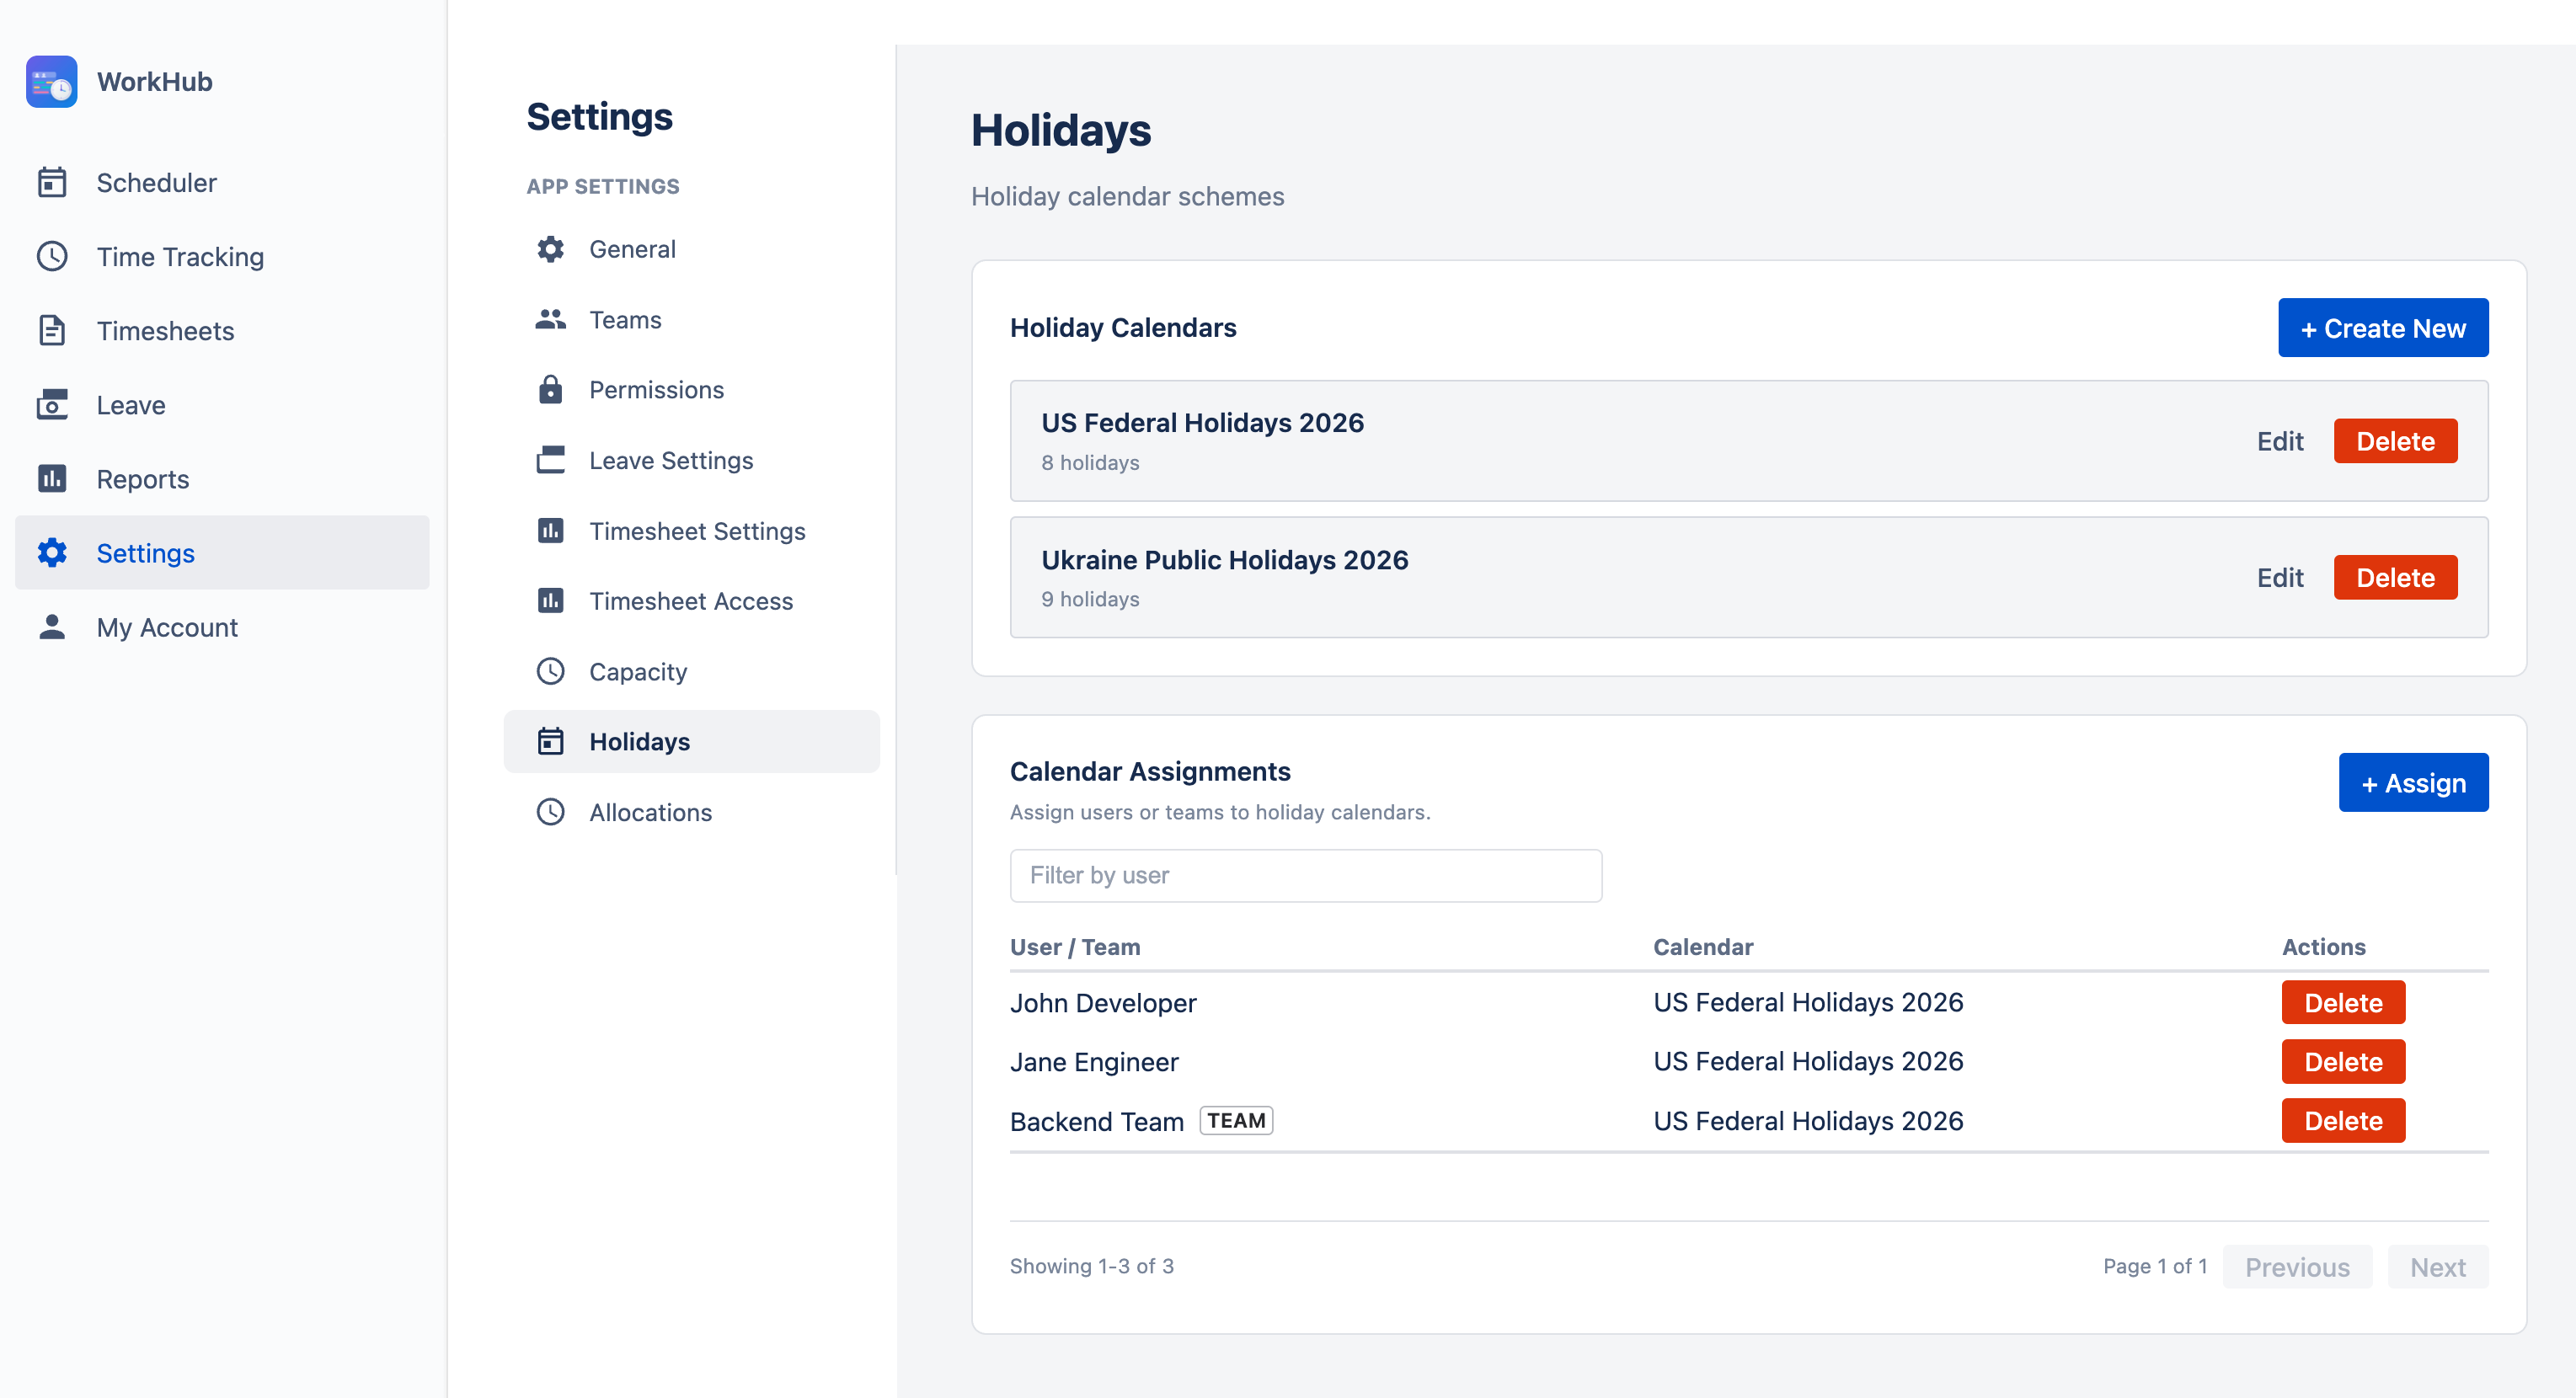Select Allocations in settings menu
This screenshot has width=2576, height=1398.
point(650,812)
